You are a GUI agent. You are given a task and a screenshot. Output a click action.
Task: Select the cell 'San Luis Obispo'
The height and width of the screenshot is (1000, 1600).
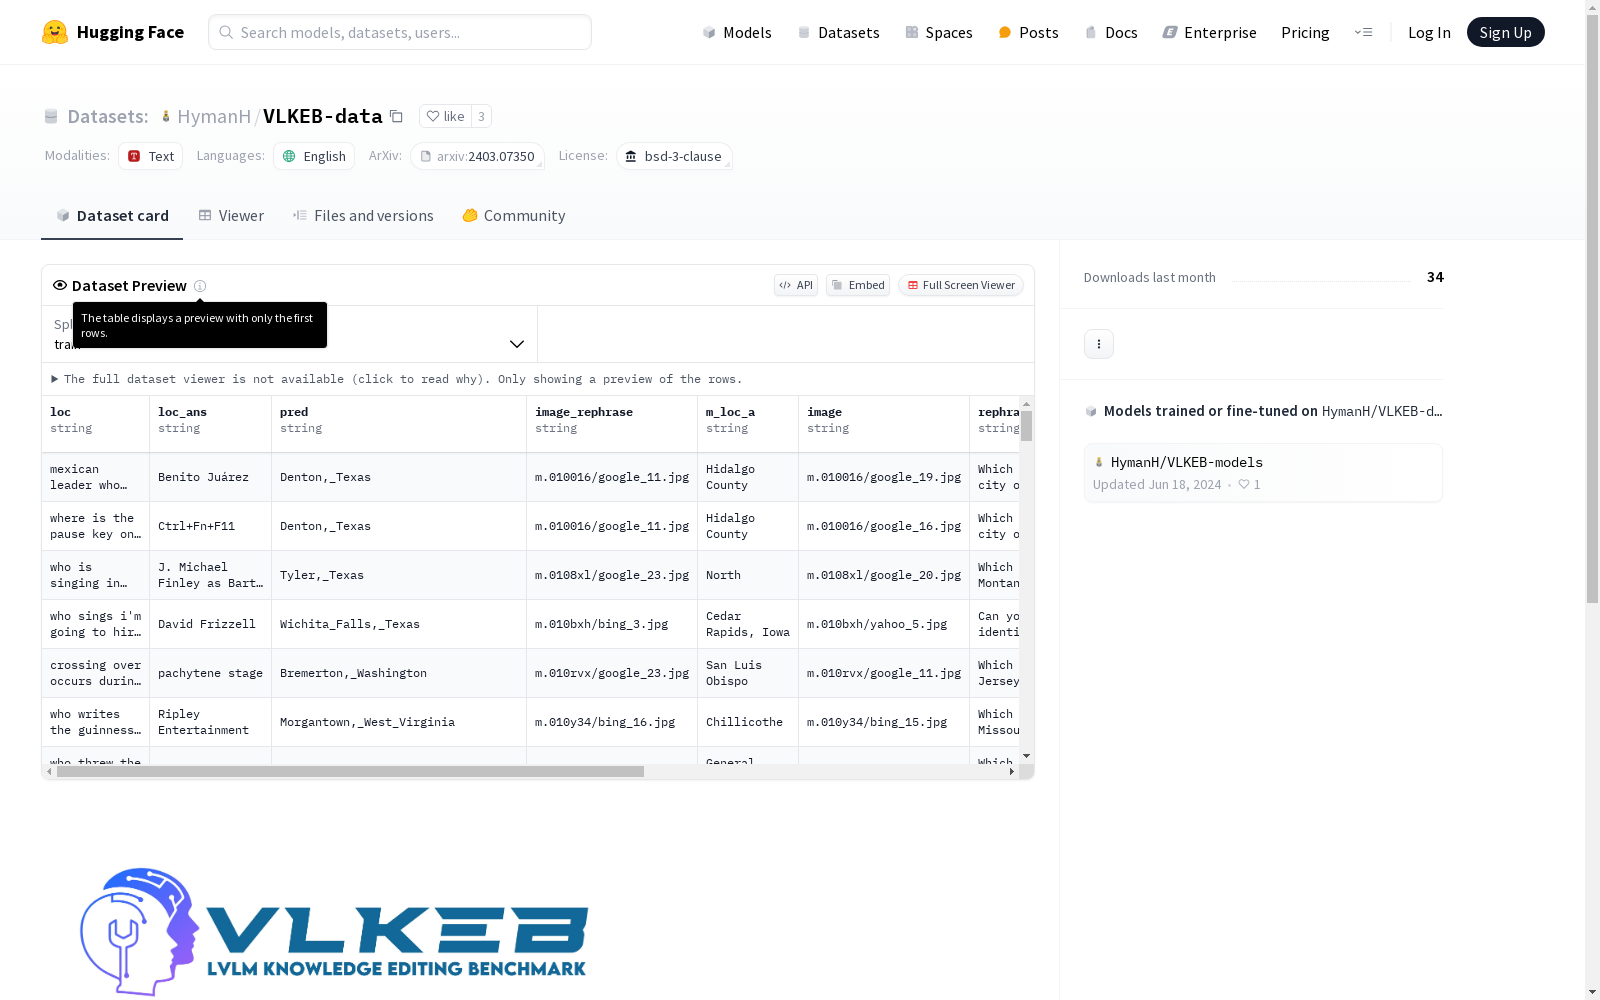point(748,673)
